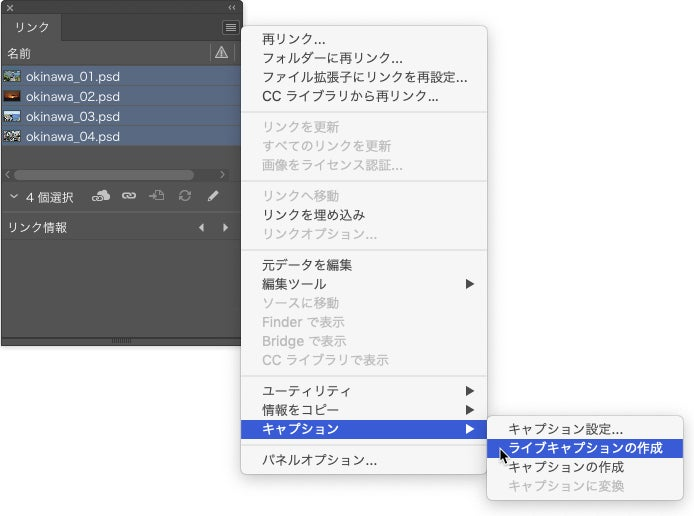
Task: Click the submenu arrow beside 情報をコピー
Action: click(x=470, y=410)
